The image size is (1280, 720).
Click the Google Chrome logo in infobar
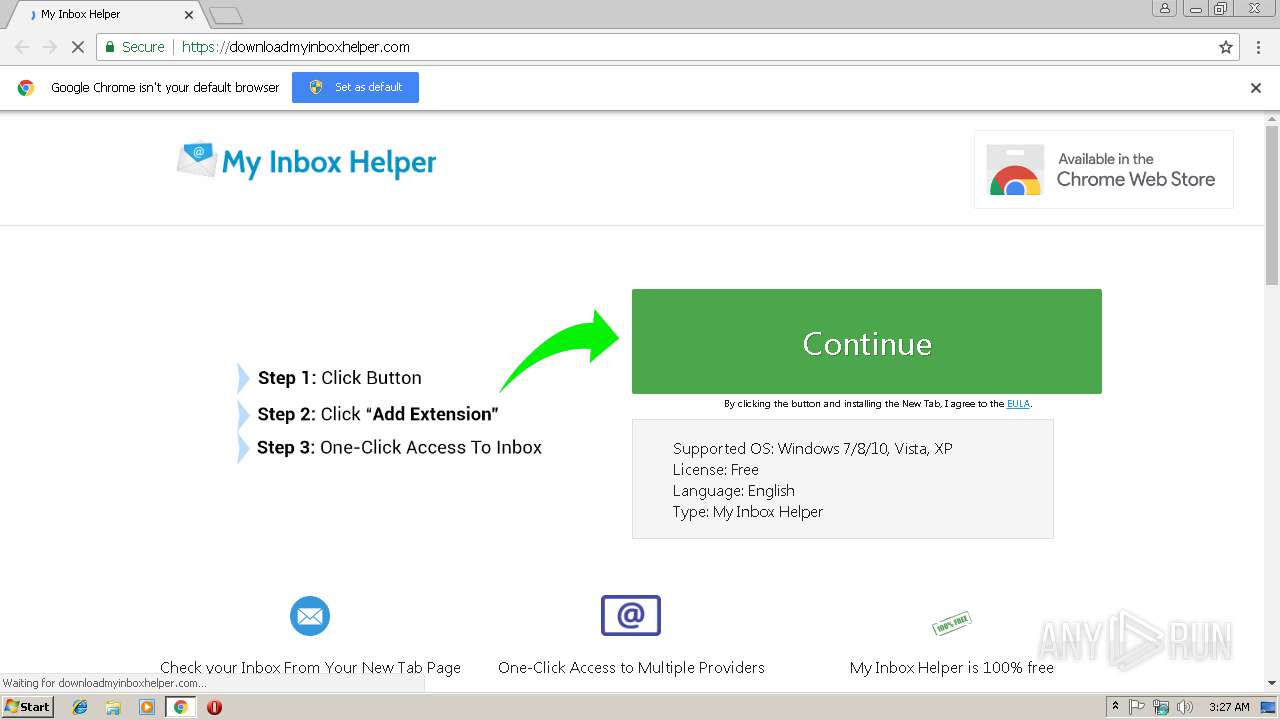(26, 88)
